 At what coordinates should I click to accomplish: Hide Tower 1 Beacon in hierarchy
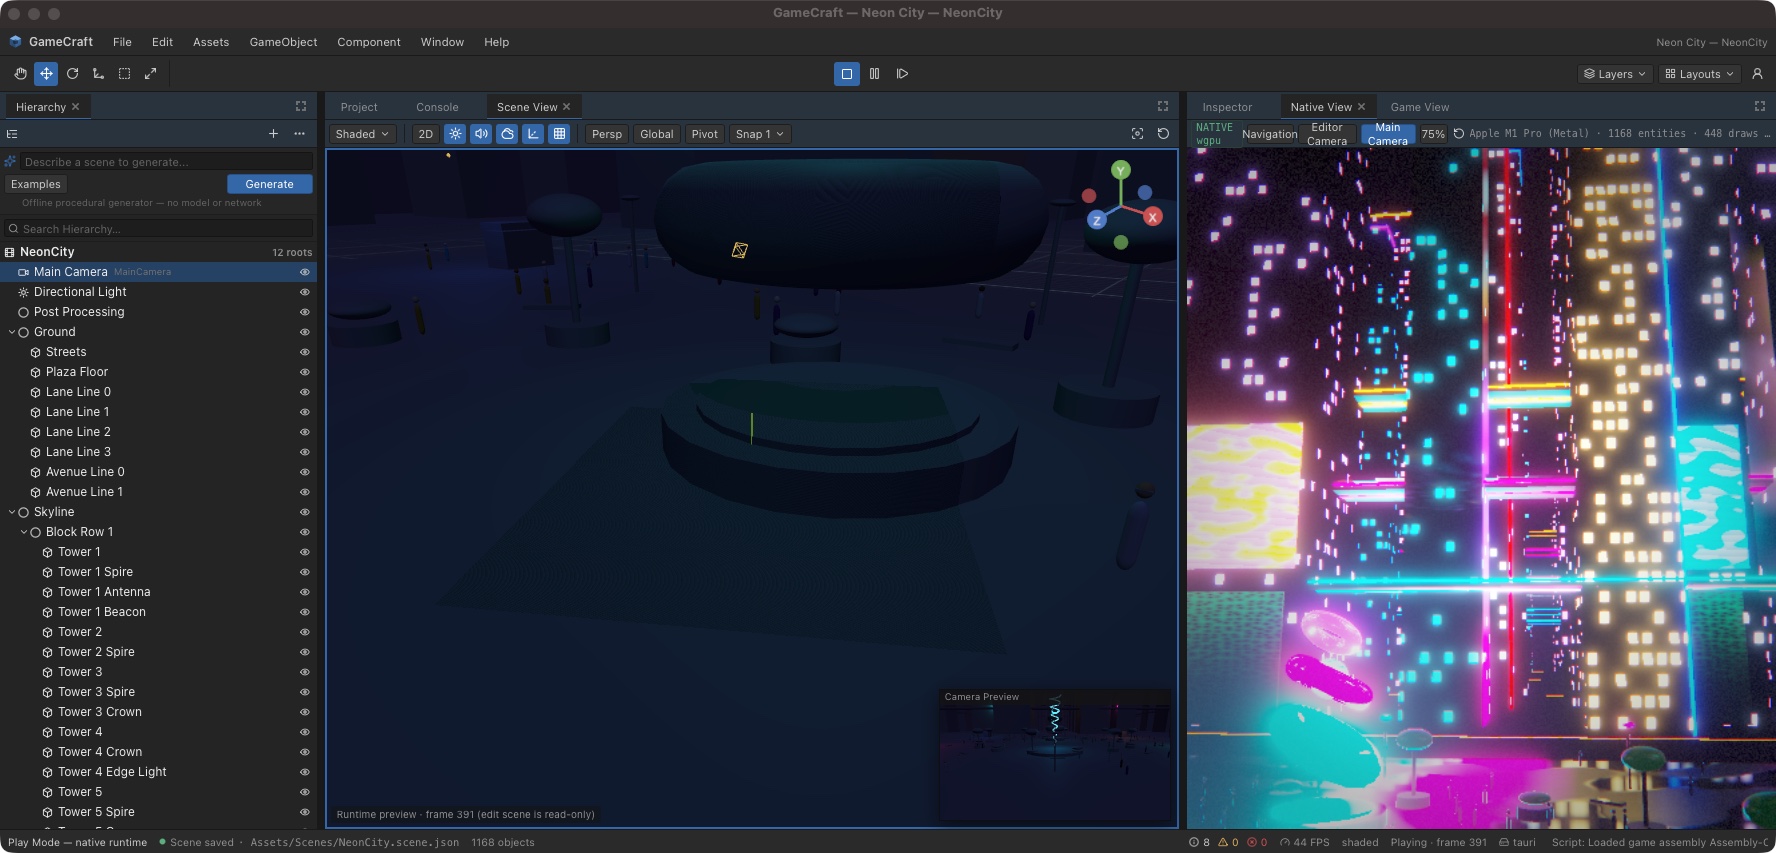(304, 612)
